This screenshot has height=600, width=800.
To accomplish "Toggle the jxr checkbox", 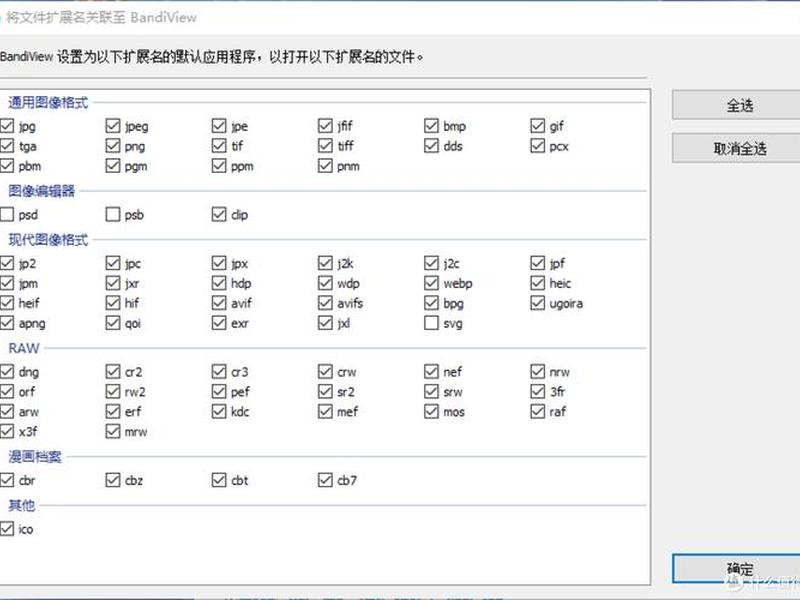I will tap(113, 283).
